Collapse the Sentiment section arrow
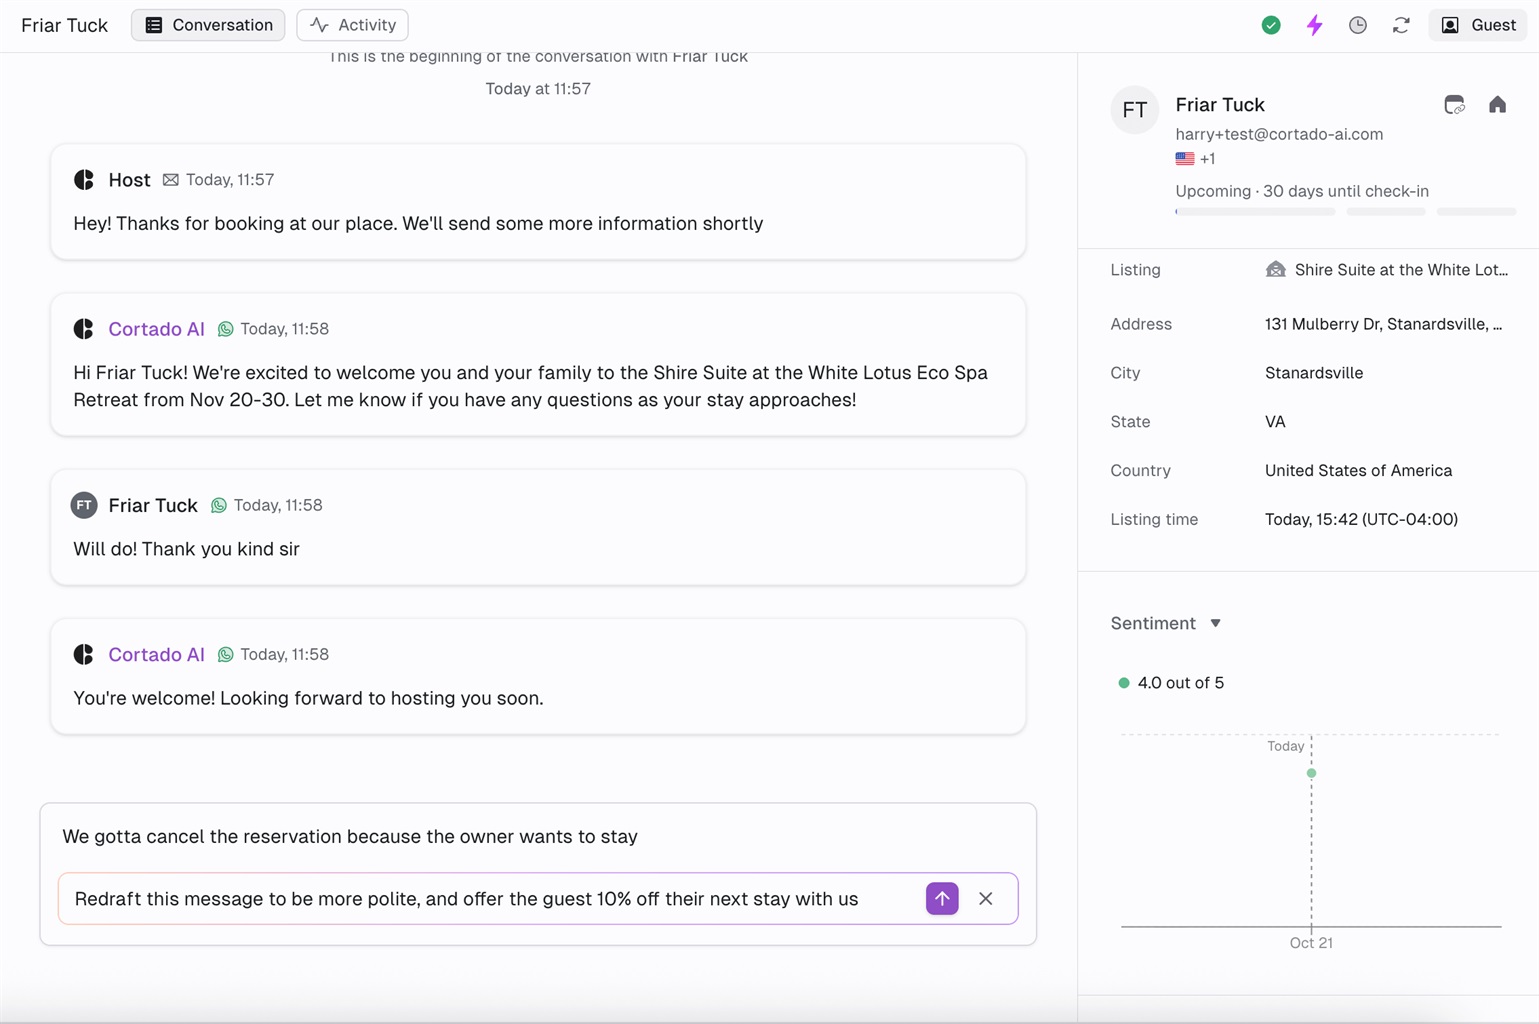Screen dimensions: 1539x1024 coord(1215,623)
